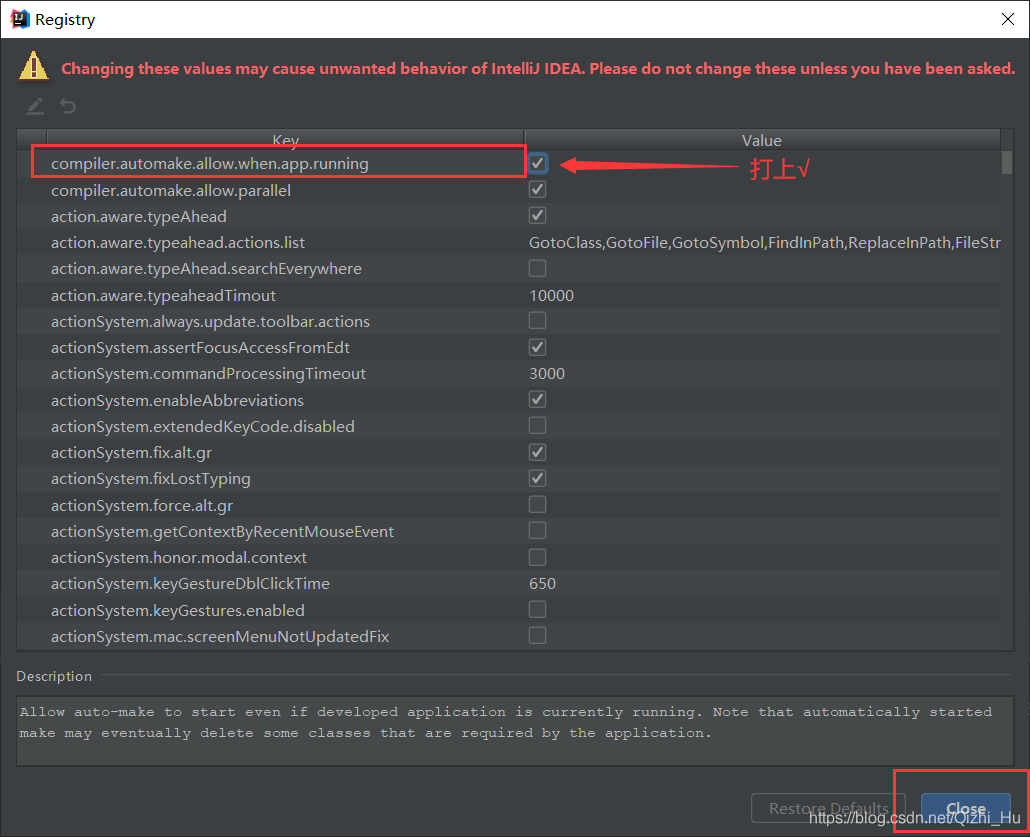Select actionSystem.getContextByRecentMouseEvent key

pyautogui.click(x=223, y=532)
